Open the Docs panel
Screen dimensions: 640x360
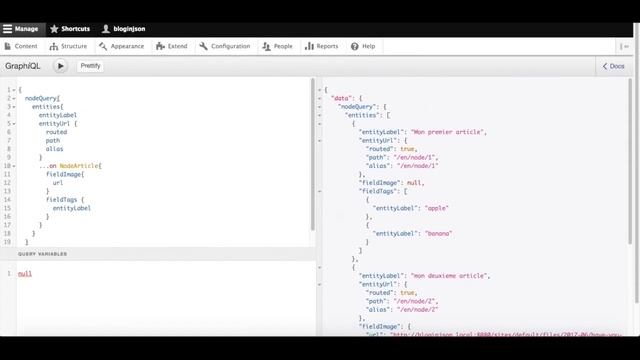click(x=613, y=66)
